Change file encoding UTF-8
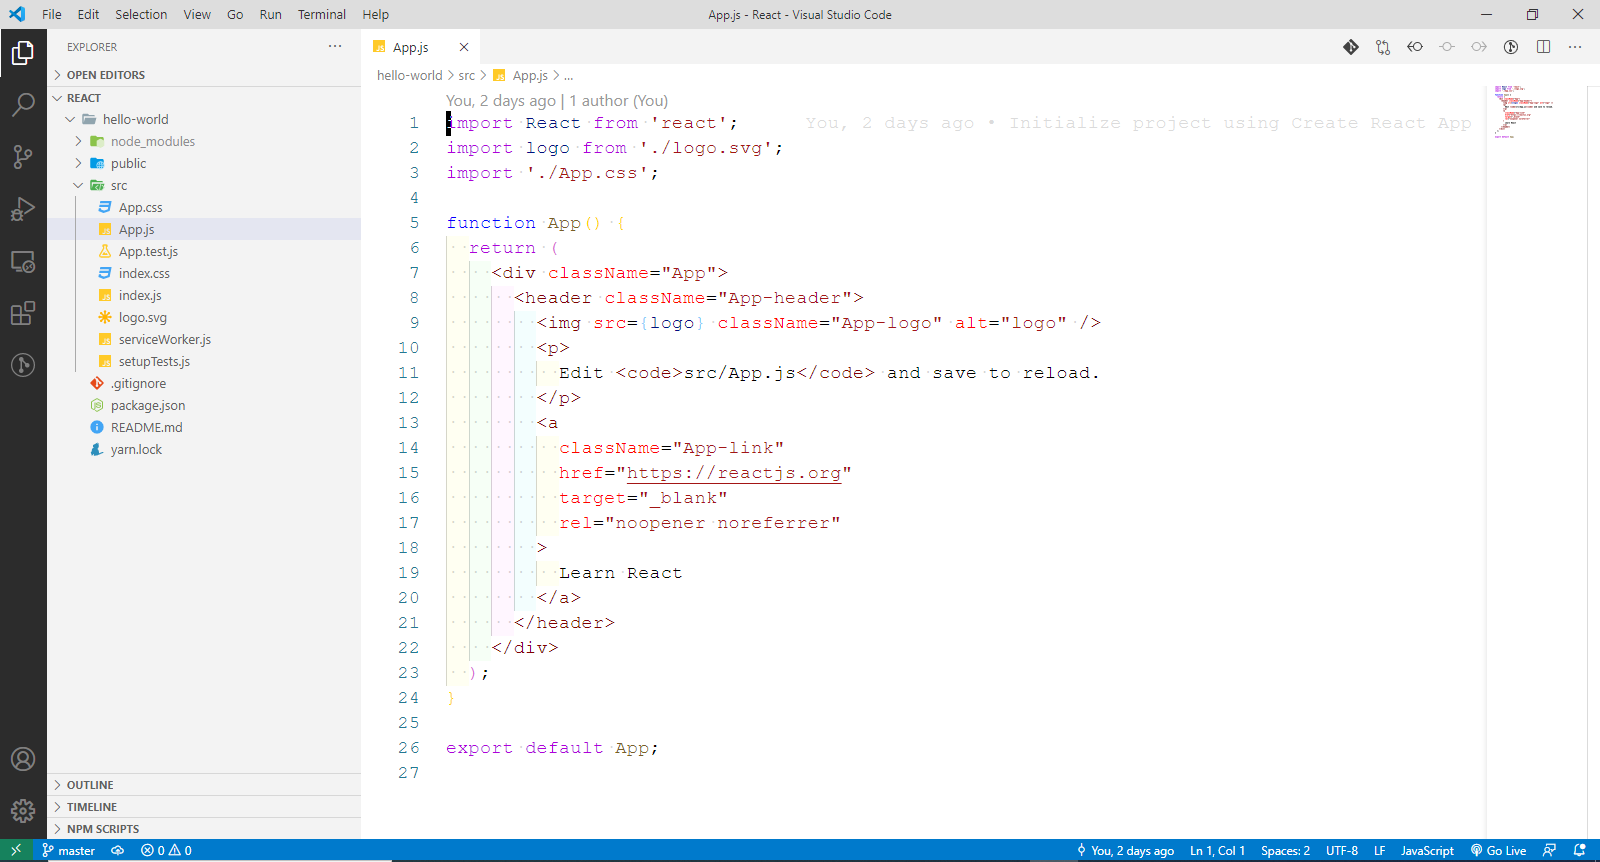 1342,851
